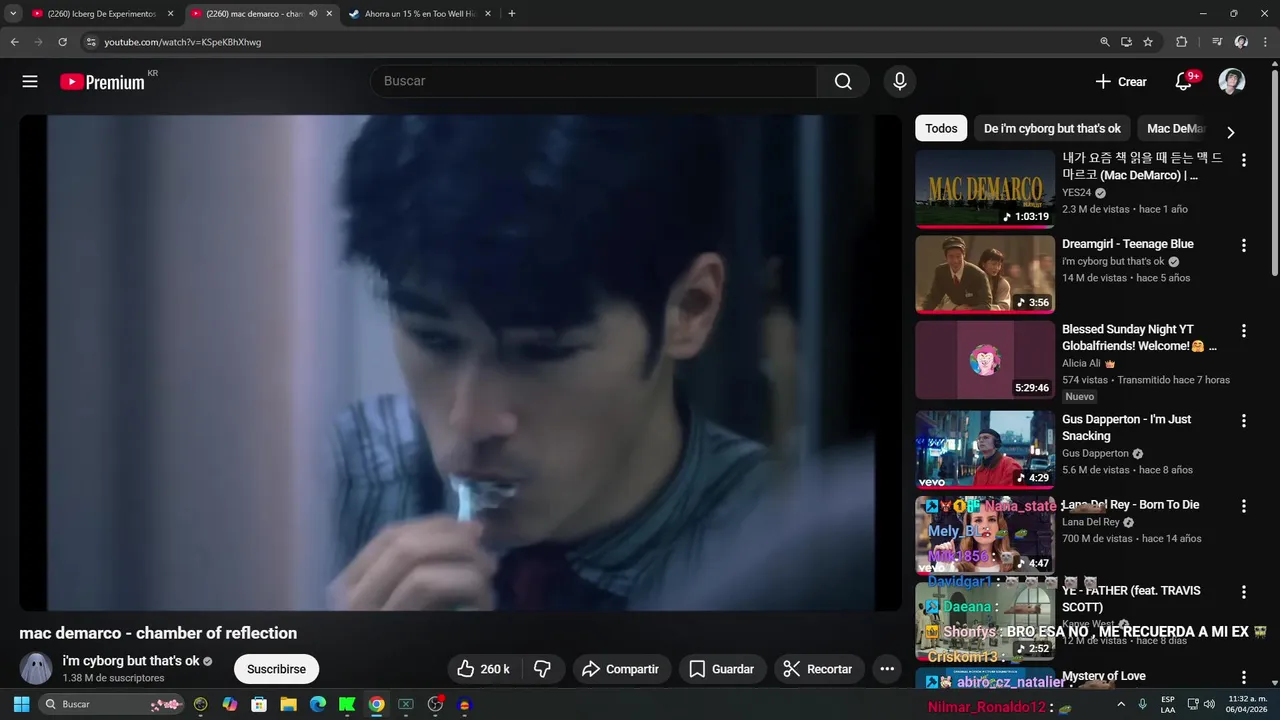Switch to the Icberg De Experimentos tab

tap(102, 14)
